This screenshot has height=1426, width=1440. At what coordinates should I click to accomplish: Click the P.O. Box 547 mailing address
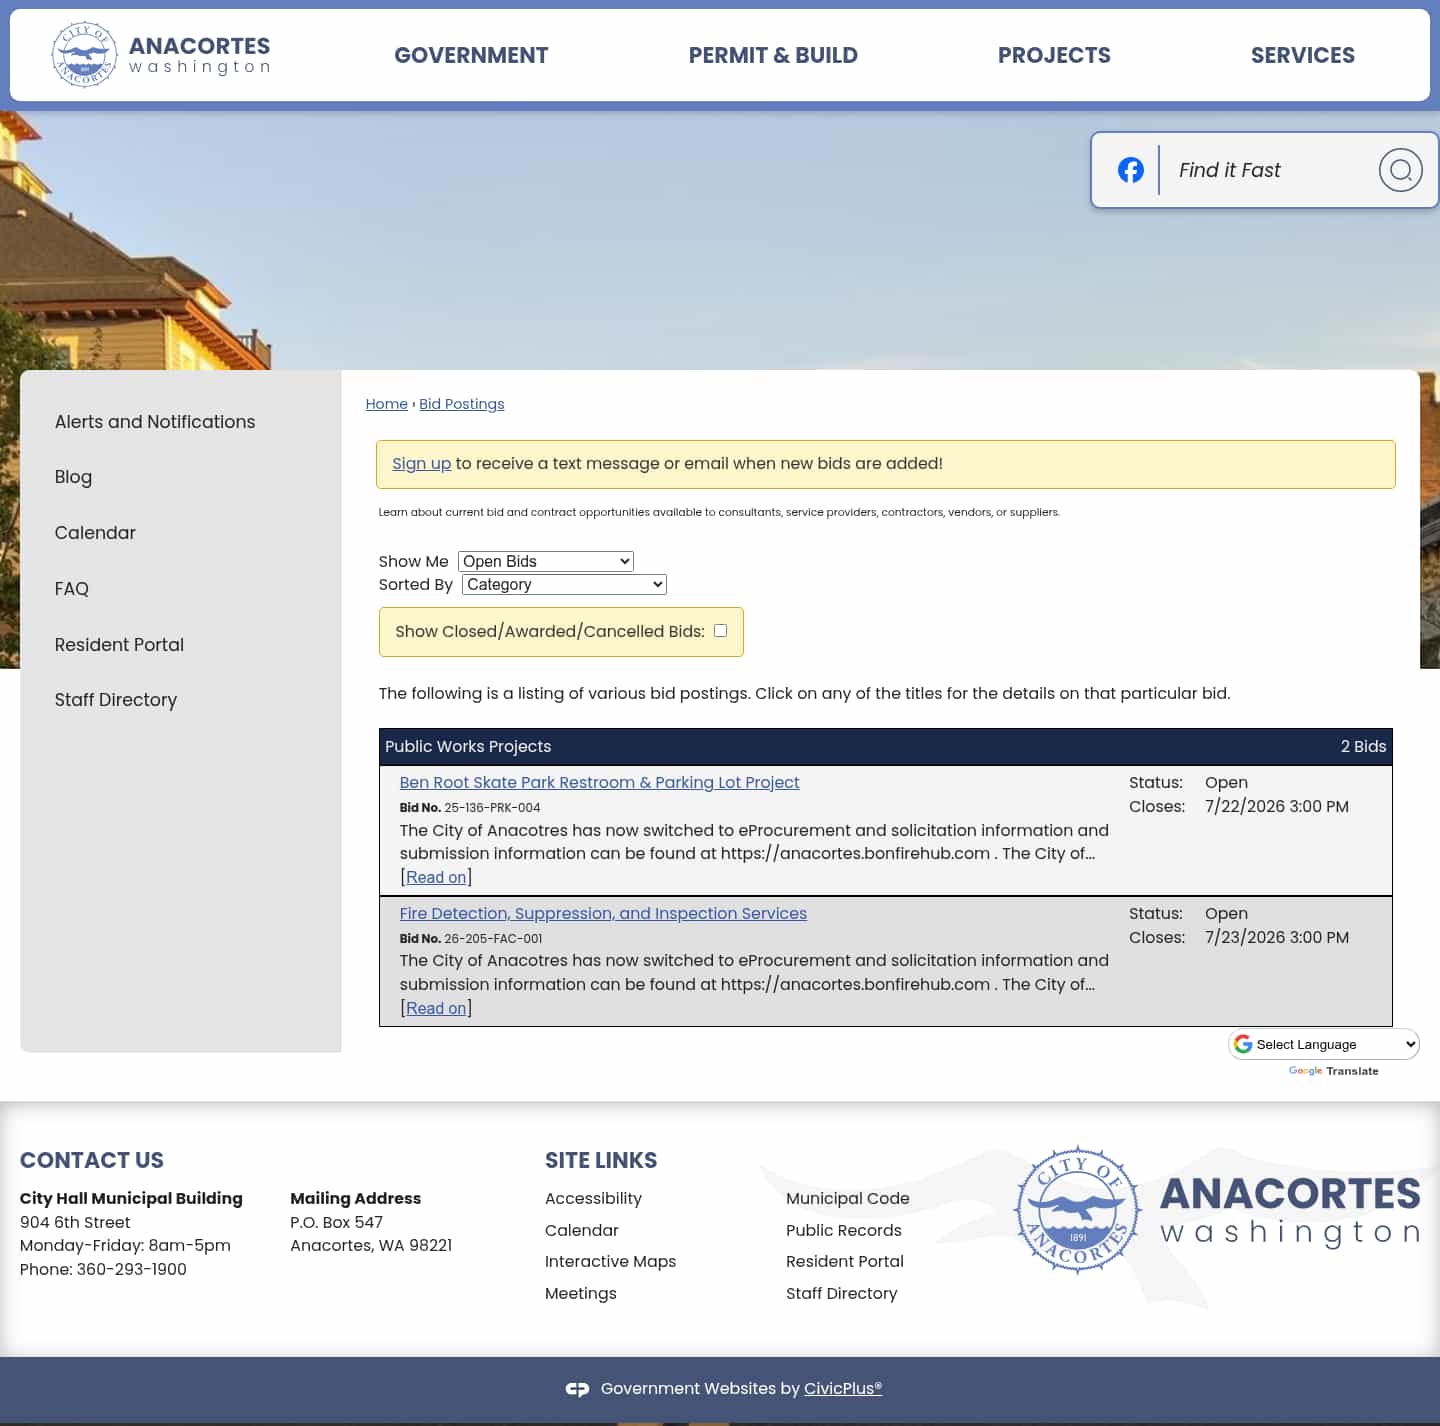[x=336, y=1222]
